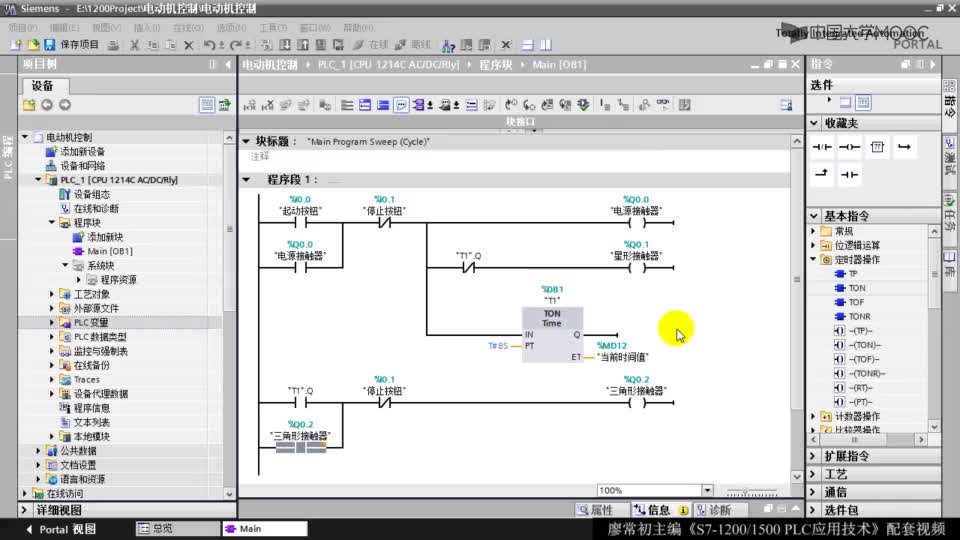
Task: Insert close branch arrow from favorites
Action: click(x=821, y=174)
